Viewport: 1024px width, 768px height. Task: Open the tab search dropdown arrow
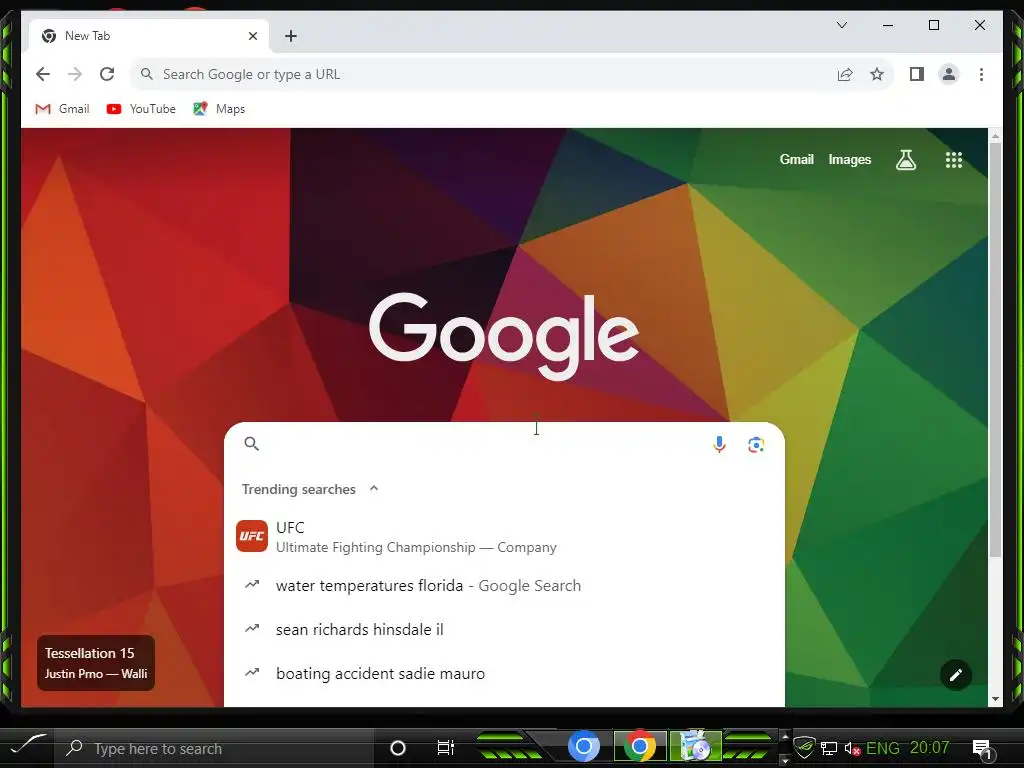(x=842, y=25)
